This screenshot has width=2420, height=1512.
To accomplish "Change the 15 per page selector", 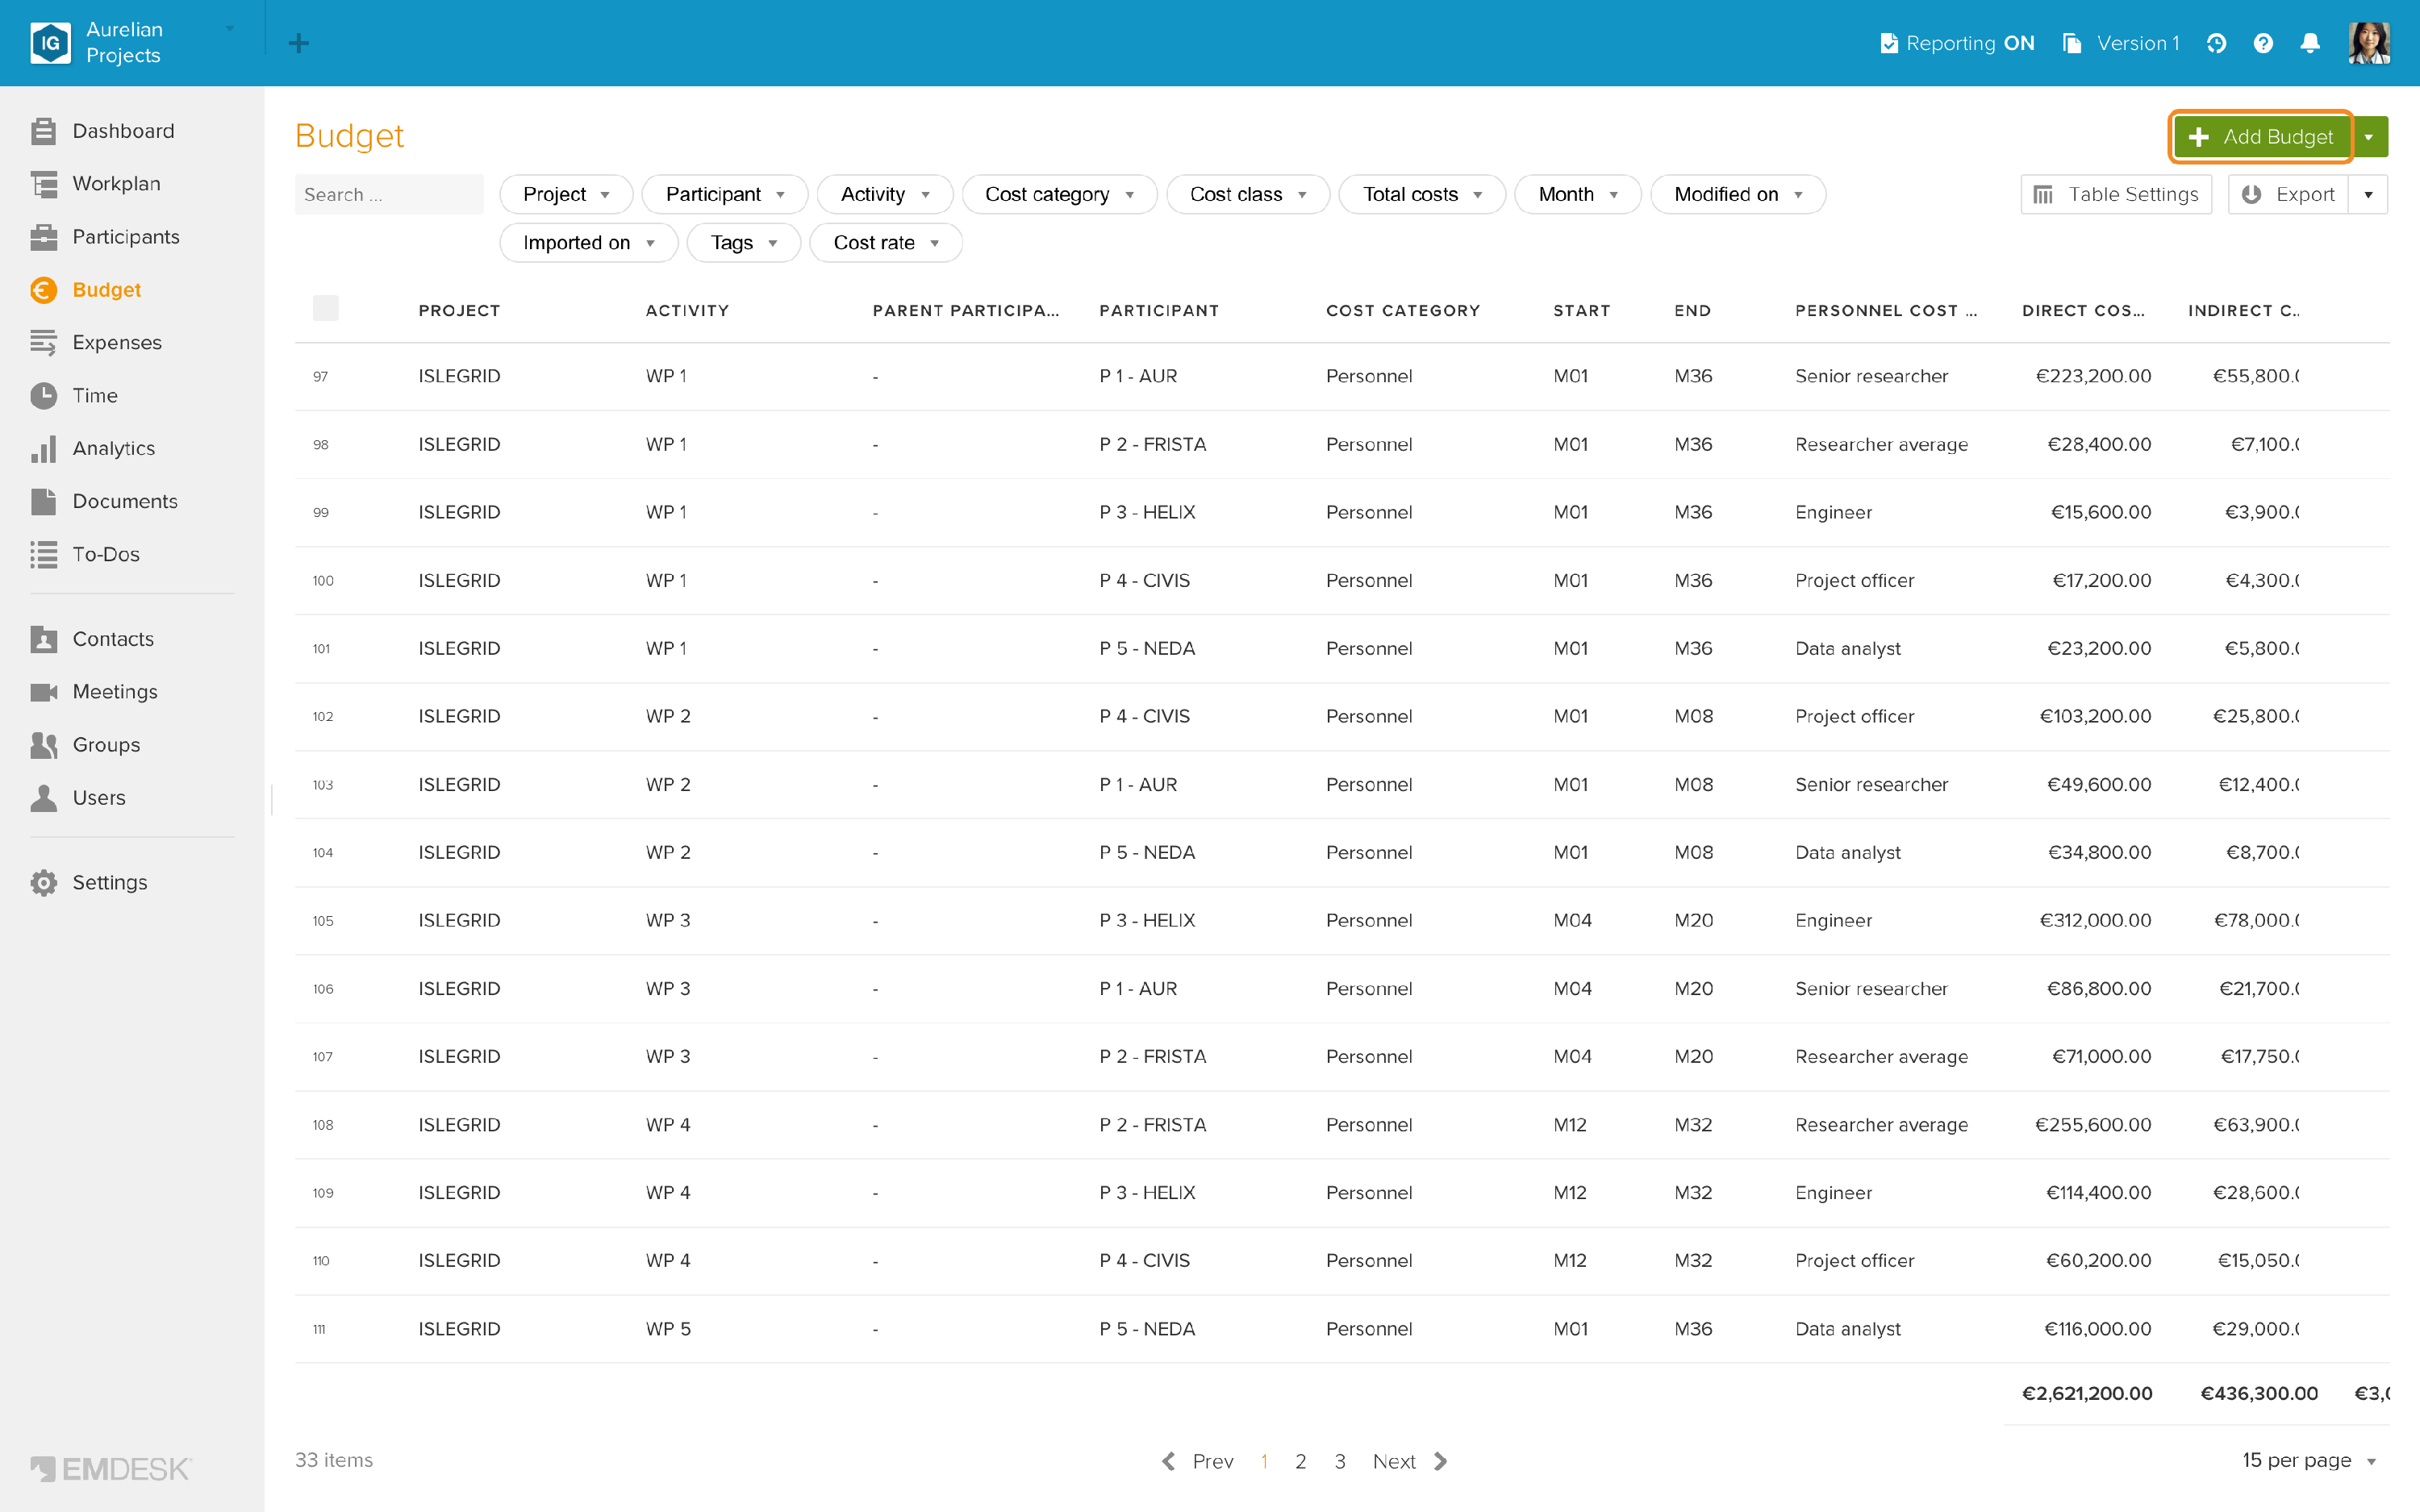I will pos(2309,1460).
